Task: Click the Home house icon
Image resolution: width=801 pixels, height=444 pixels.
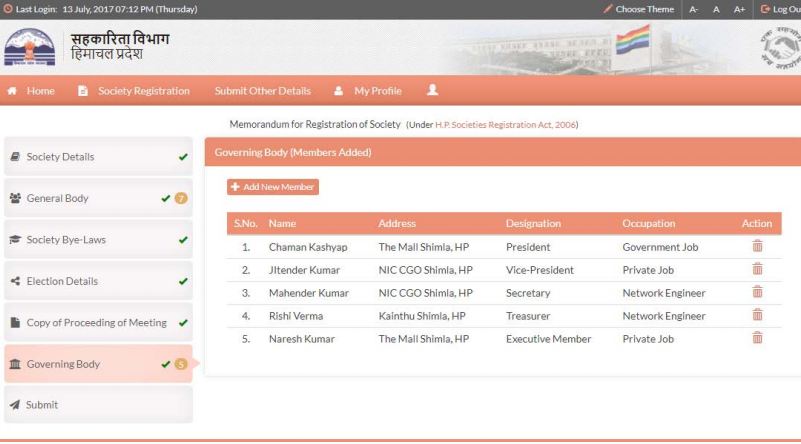Action: click(12, 91)
